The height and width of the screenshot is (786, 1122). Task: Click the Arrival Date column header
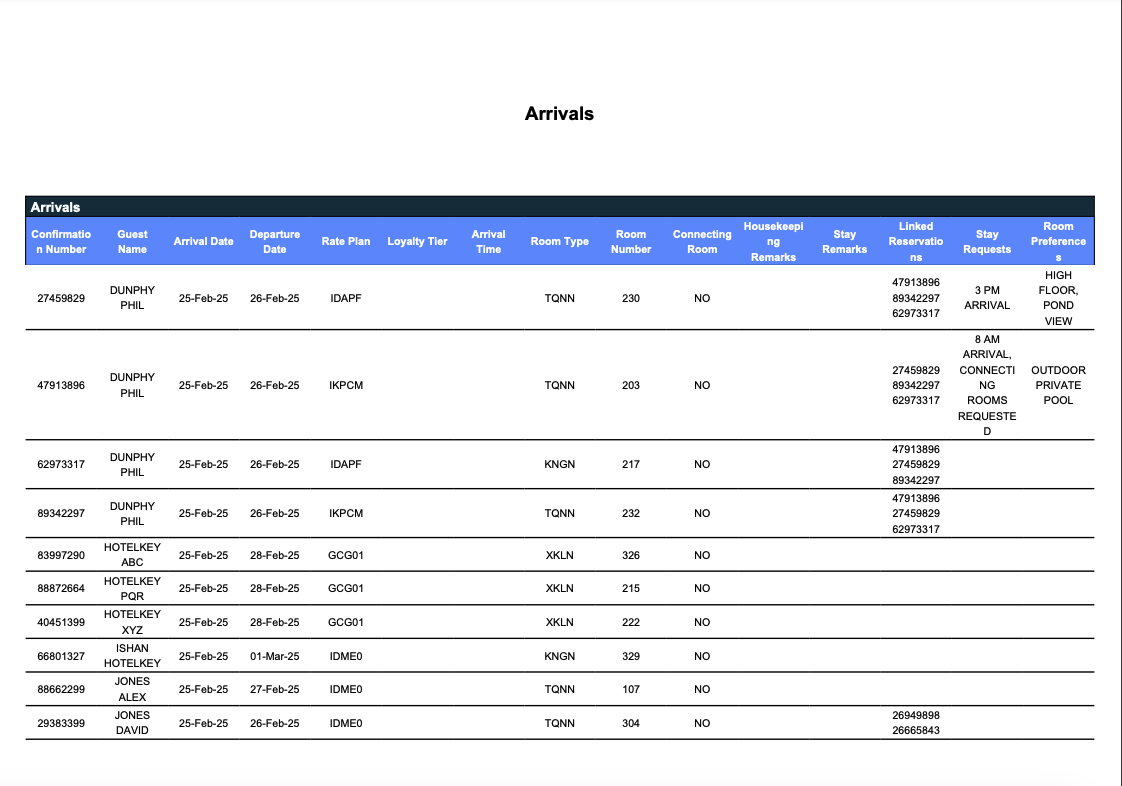tap(204, 240)
